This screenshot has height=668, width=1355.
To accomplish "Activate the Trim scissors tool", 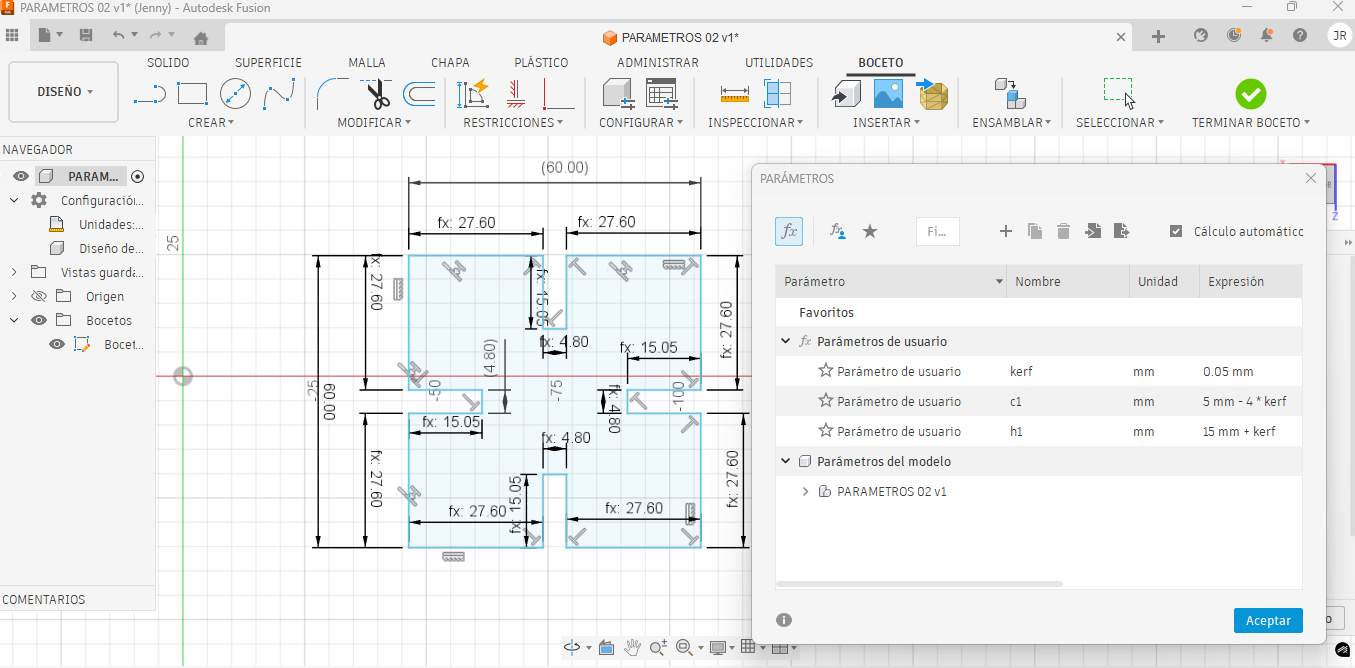I will click(x=378, y=95).
